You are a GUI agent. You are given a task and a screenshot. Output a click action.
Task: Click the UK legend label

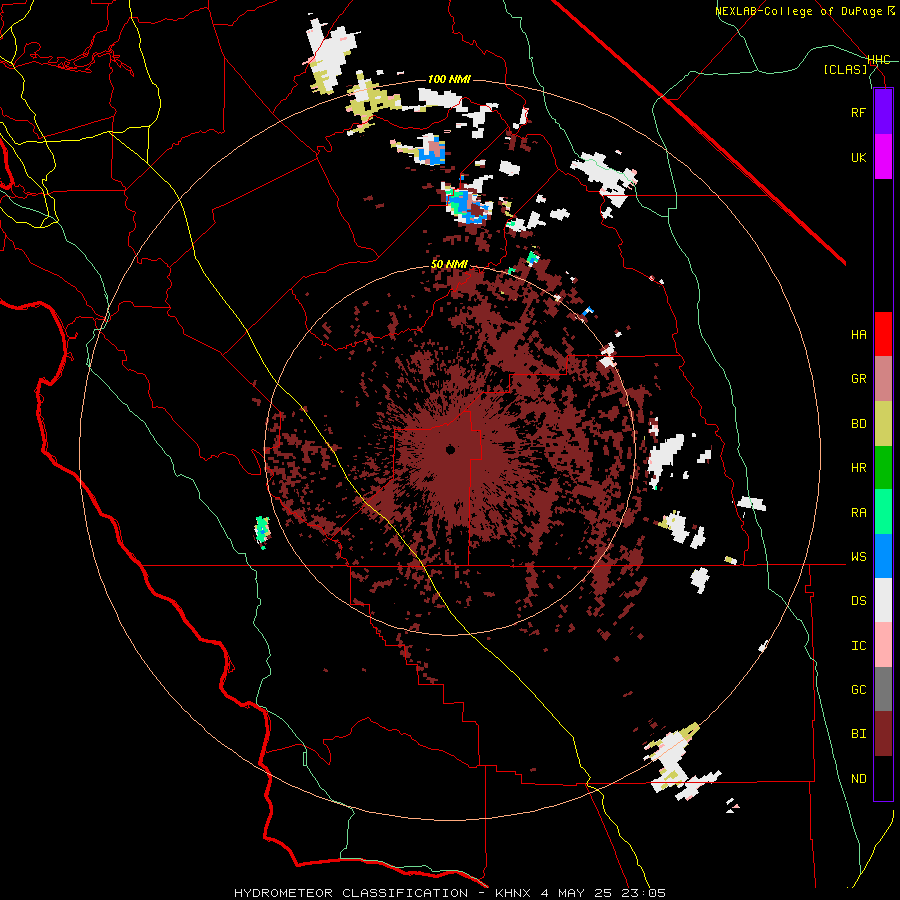coord(858,157)
